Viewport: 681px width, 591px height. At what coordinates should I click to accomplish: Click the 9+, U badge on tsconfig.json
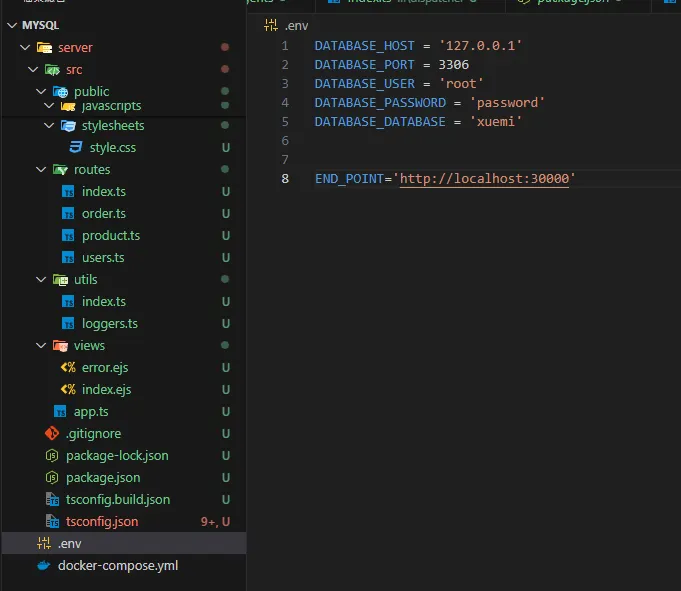pos(215,522)
